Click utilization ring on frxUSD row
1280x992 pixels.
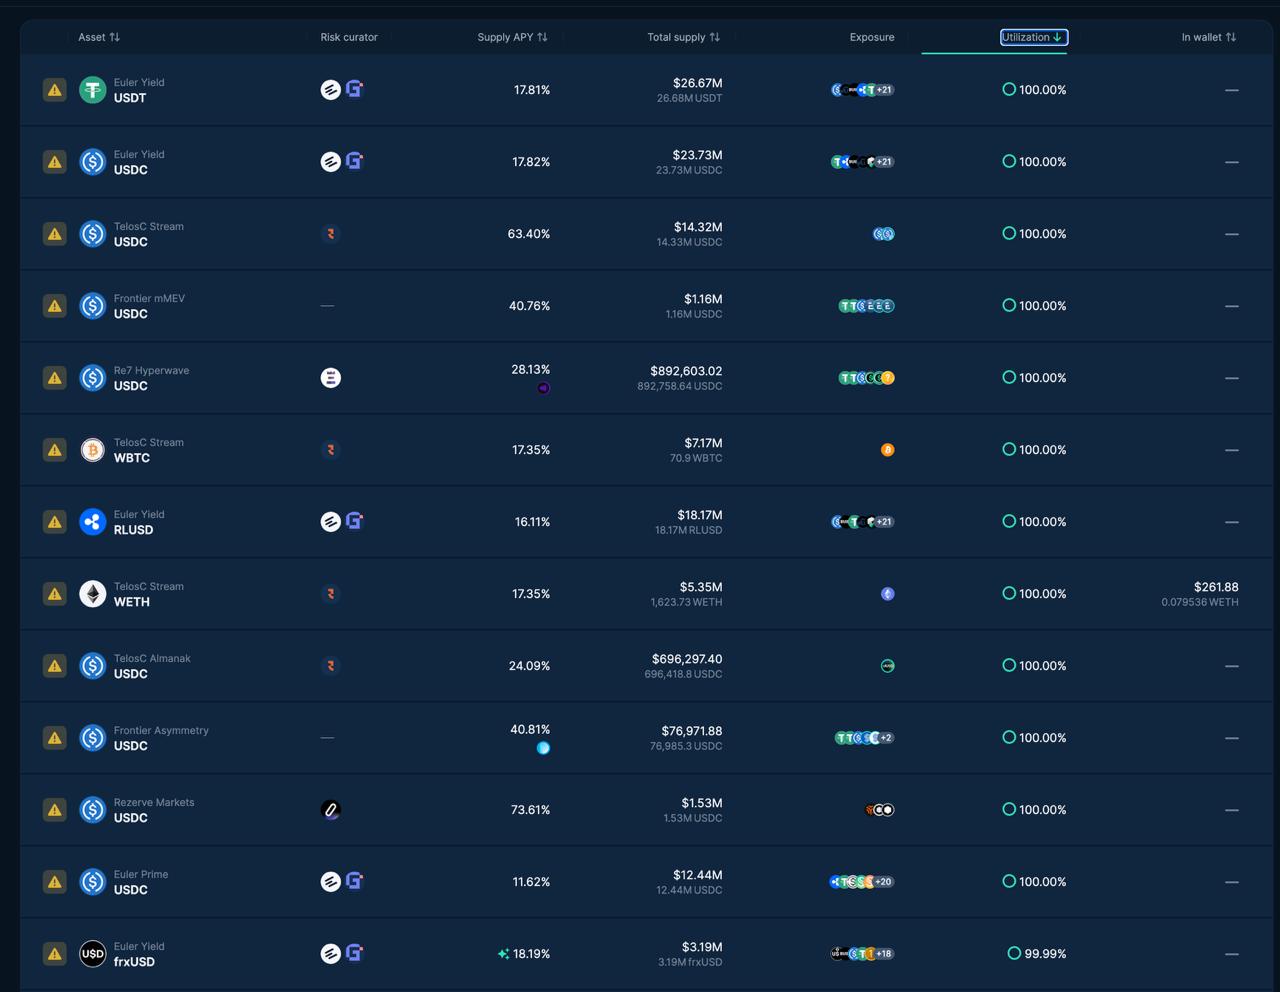[1014, 954]
